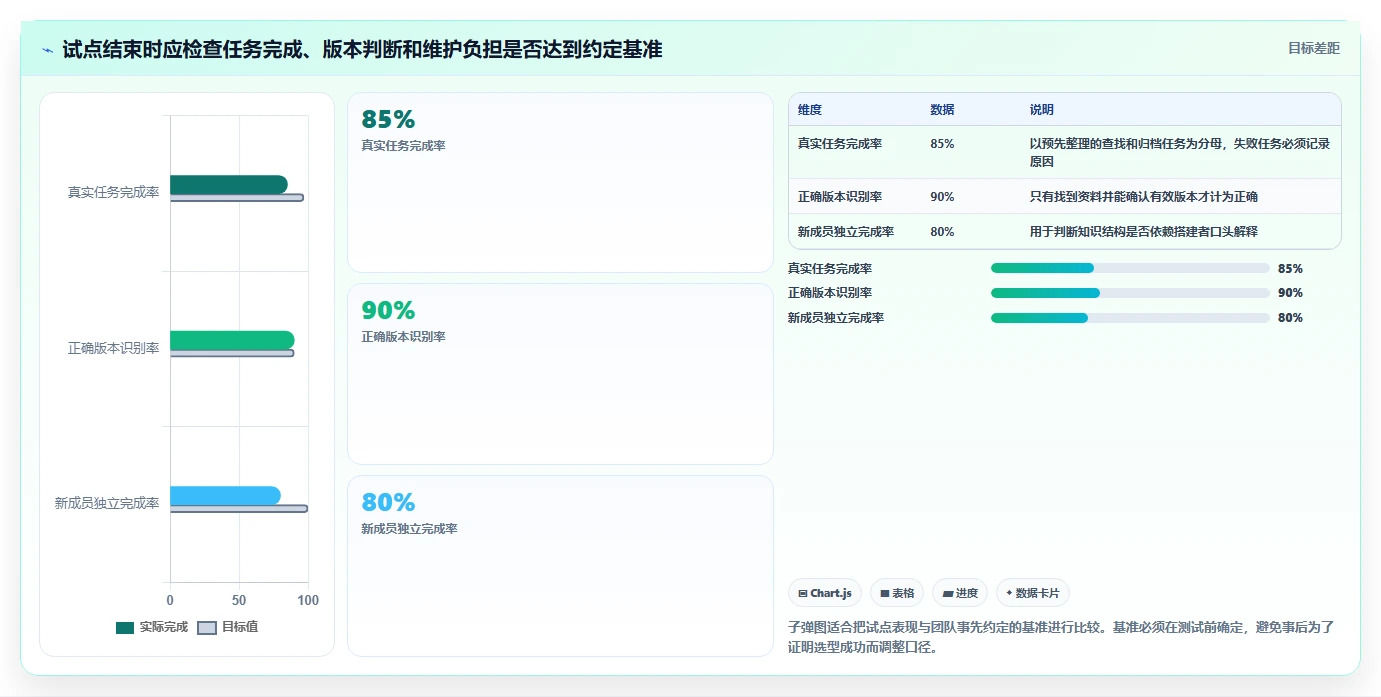Click the 85% value in the table
The width and height of the screenshot is (1381, 697).
(x=942, y=143)
